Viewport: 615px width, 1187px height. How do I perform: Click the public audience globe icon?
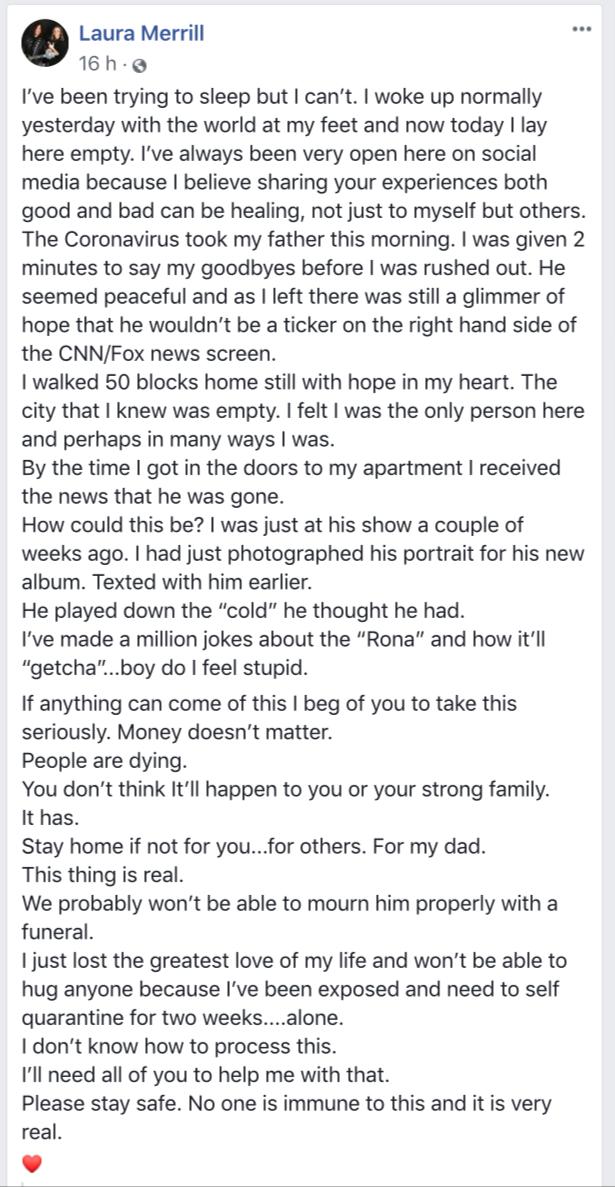pyautogui.click(x=139, y=65)
